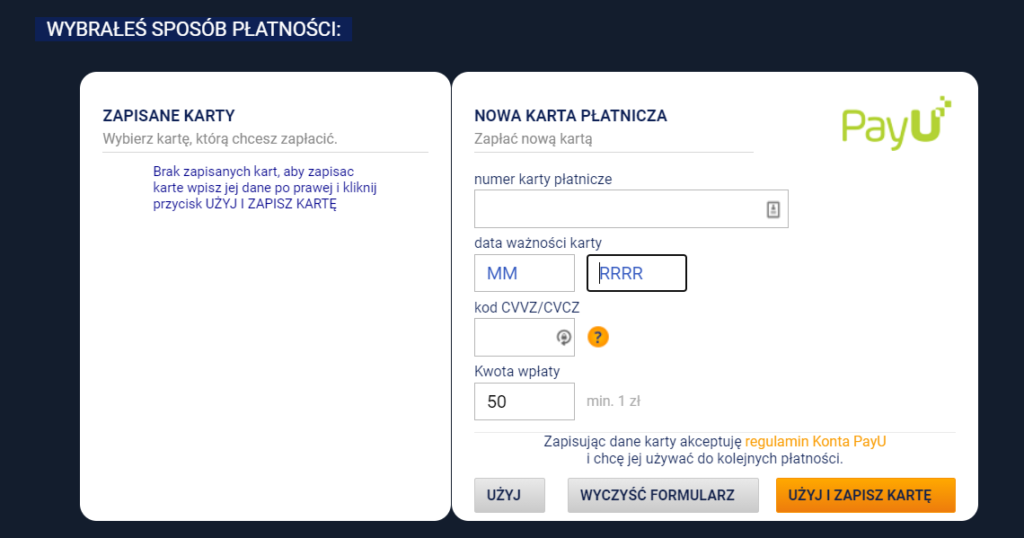Click the 'Kwota wpłaty' label
Screen dimensions: 1024x538
coord(517,372)
